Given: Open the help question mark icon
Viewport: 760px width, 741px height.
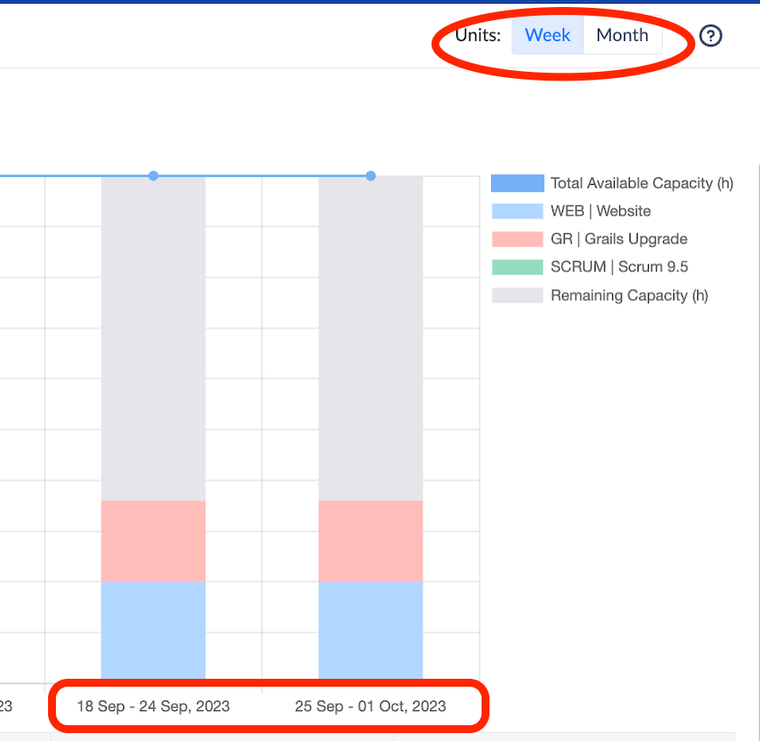Looking at the screenshot, I should tap(711, 35).
